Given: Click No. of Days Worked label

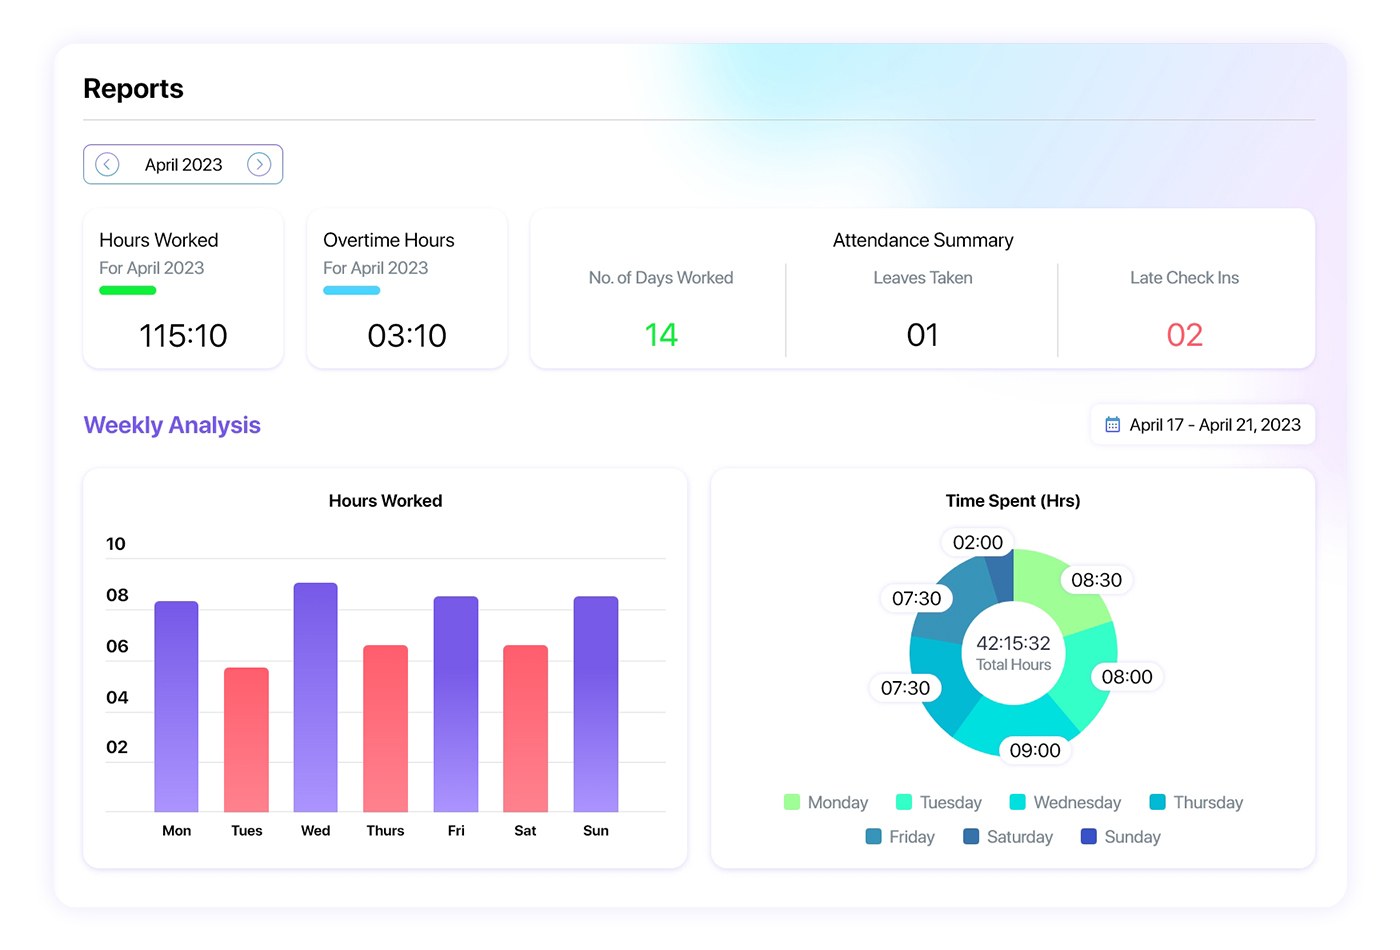Looking at the screenshot, I should 661,278.
